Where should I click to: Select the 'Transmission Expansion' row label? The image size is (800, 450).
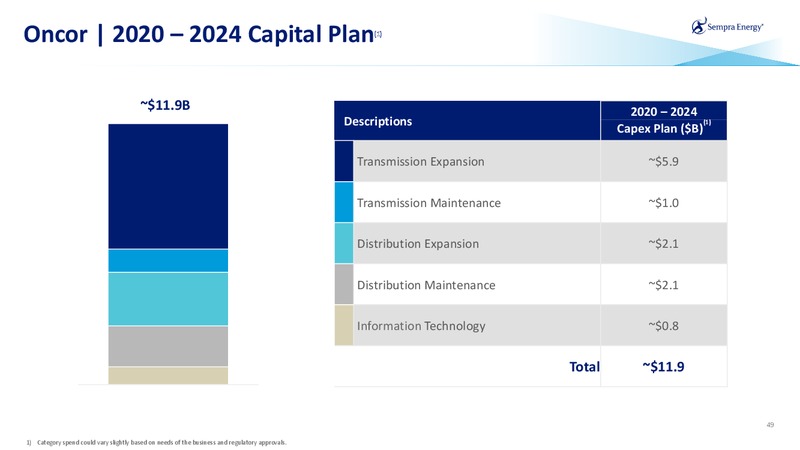point(420,162)
